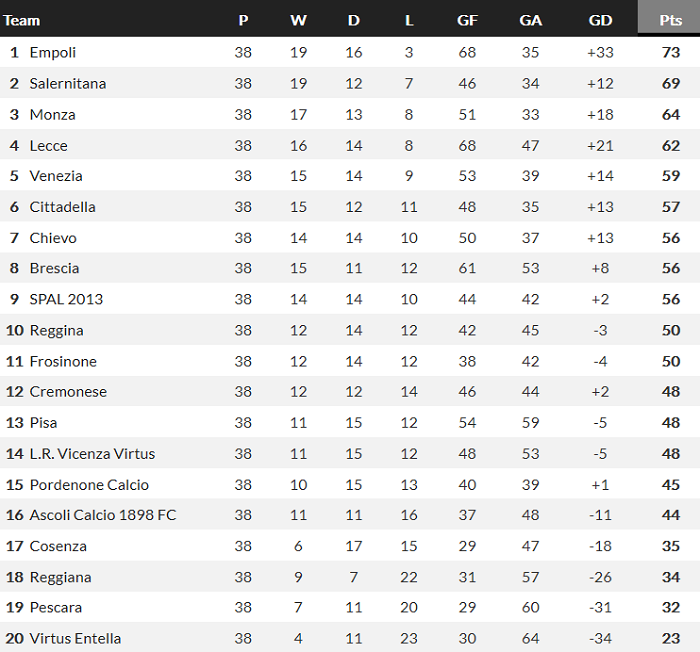Click the GF column header
The image size is (700, 652).
pyautogui.click(x=467, y=20)
